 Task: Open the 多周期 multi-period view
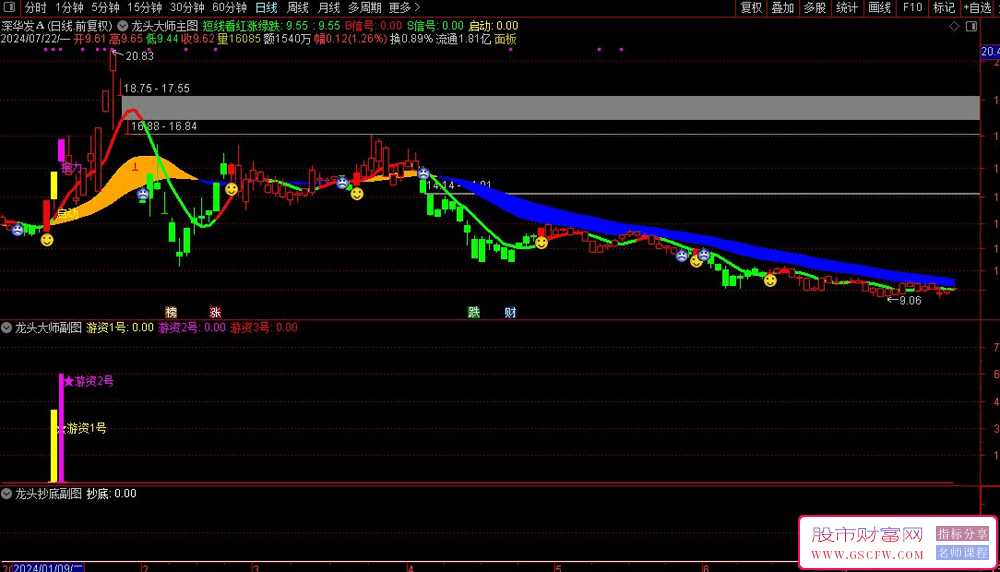(x=364, y=8)
